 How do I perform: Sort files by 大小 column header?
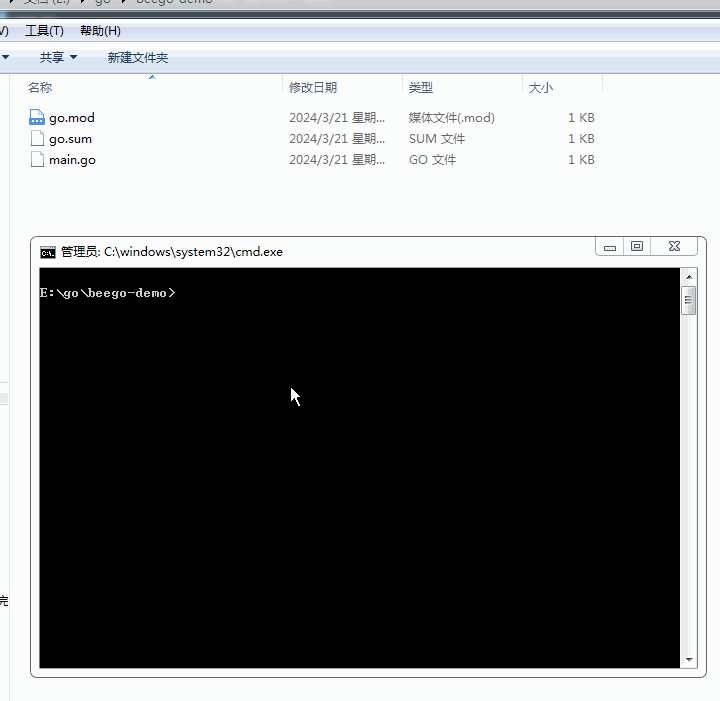coord(540,87)
